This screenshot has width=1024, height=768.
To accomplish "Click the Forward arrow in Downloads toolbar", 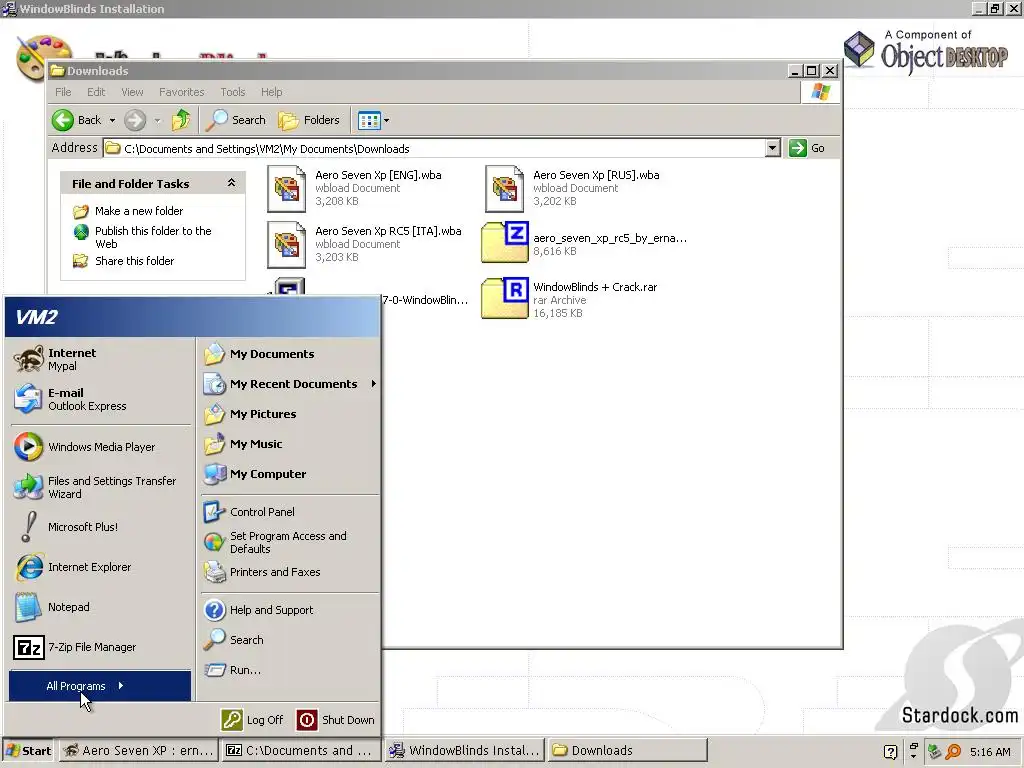I will tap(135, 120).
